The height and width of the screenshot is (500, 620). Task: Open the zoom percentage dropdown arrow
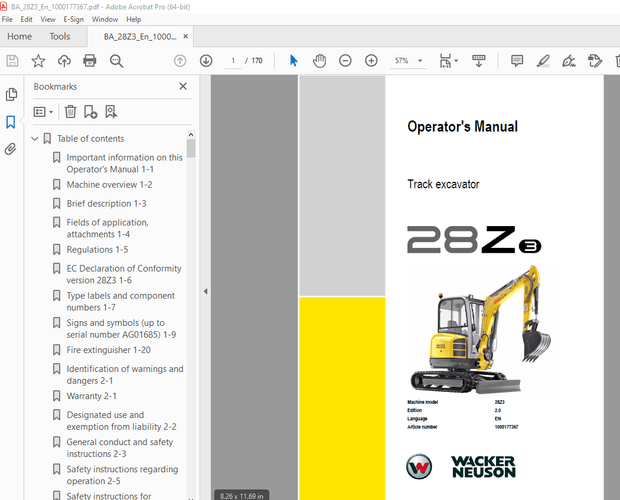[x=420, y=61]
